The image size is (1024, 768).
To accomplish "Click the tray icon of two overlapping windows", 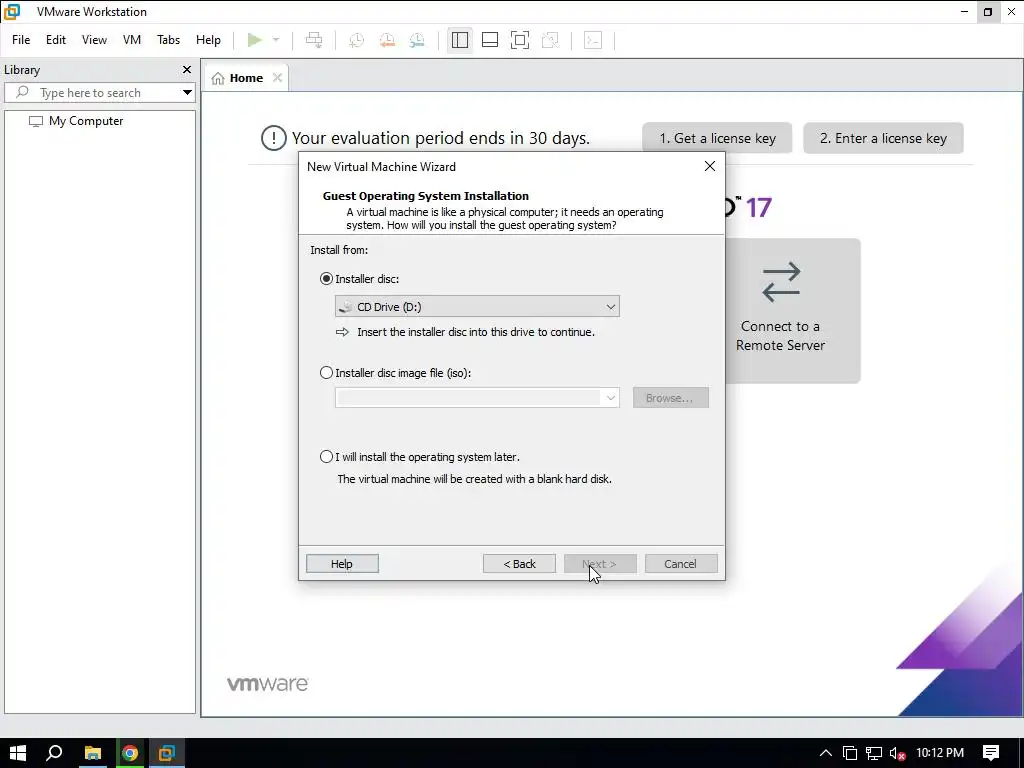I will click(850, 754).
